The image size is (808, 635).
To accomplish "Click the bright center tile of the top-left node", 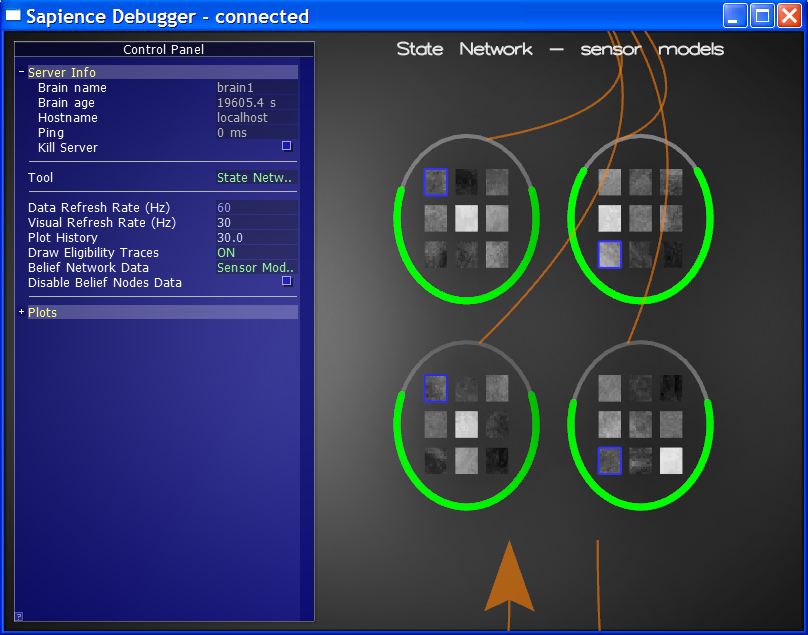I will coord(466,218).
